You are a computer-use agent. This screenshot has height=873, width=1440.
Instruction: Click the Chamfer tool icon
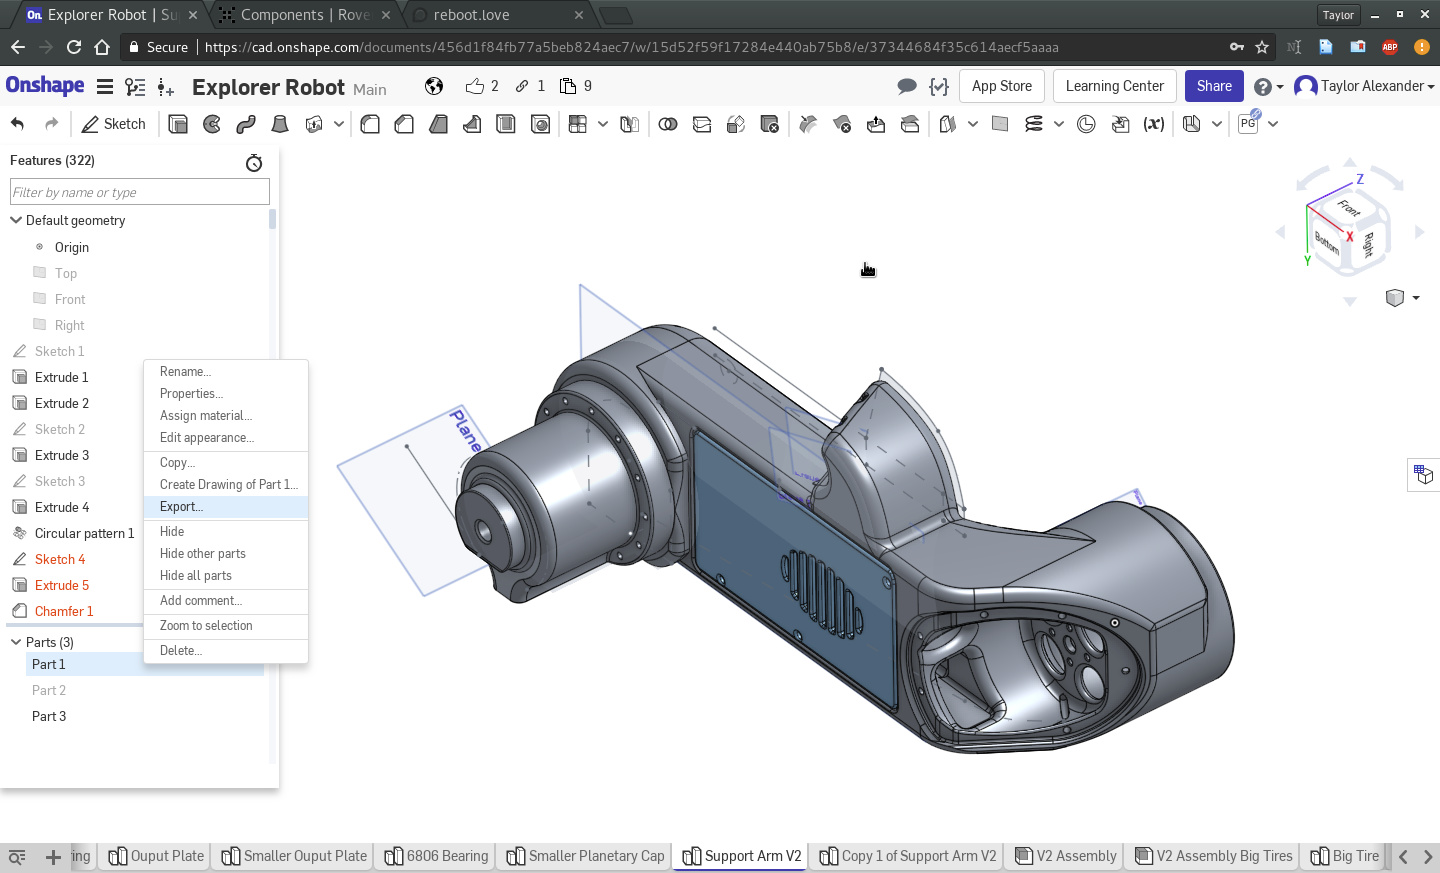click(x=404, y=124)
